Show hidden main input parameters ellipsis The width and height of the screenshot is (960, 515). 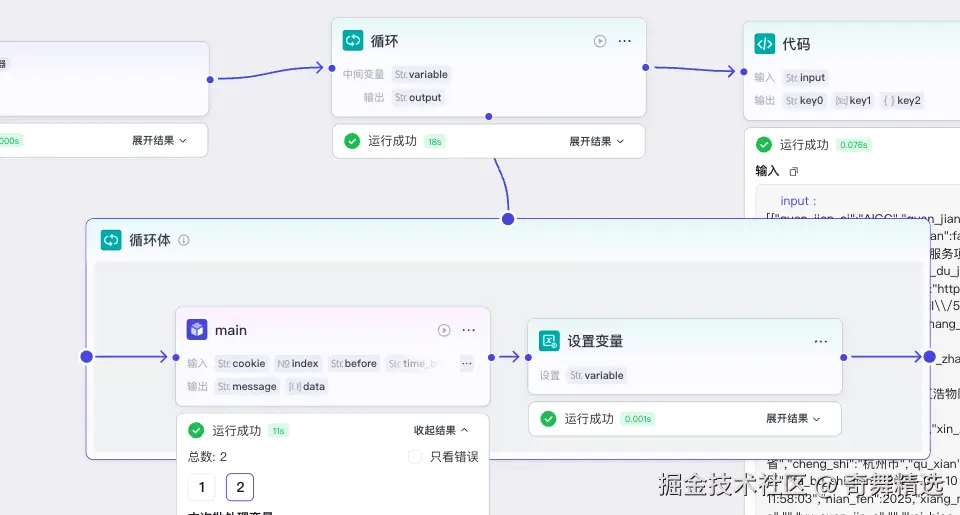467,363
